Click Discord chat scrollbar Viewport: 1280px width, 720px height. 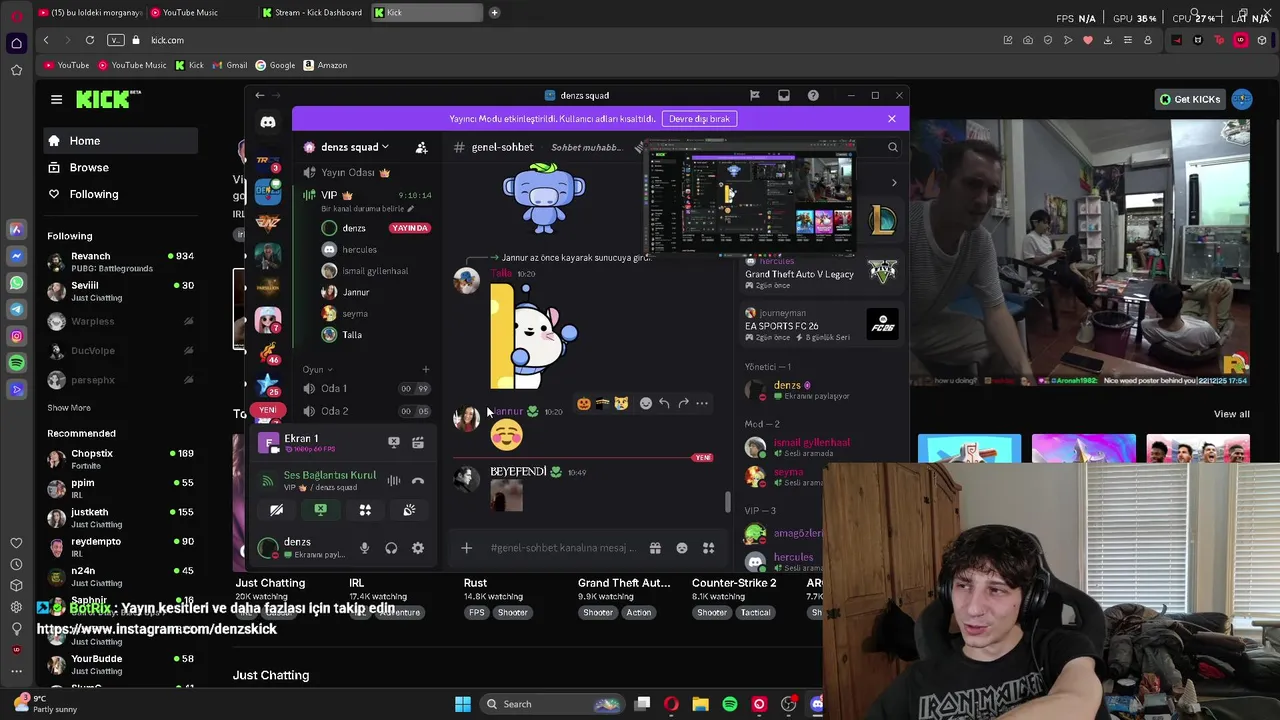click(728, 500)
